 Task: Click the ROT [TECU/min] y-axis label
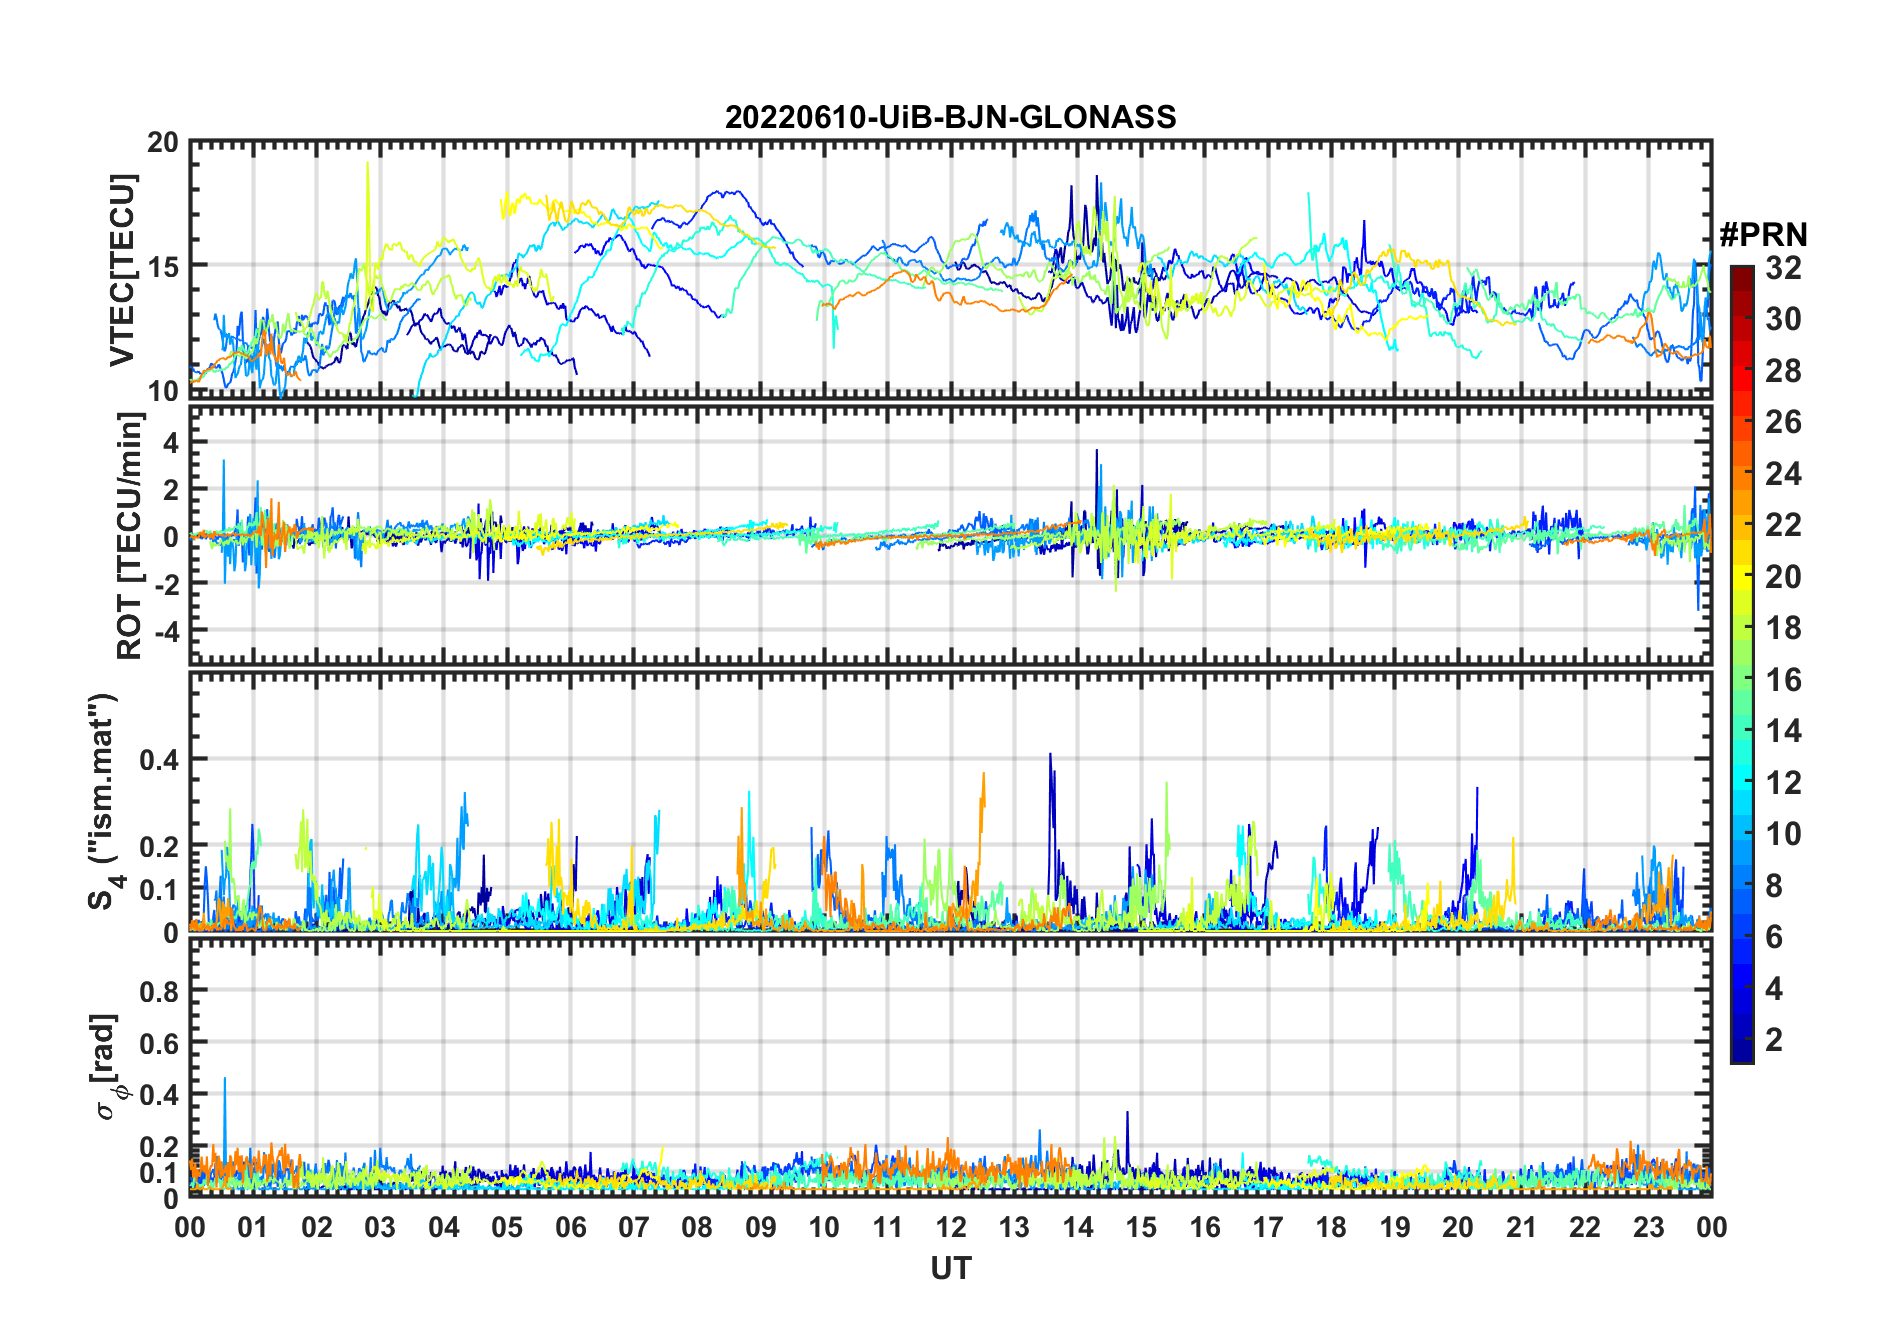tap(130, 536)
